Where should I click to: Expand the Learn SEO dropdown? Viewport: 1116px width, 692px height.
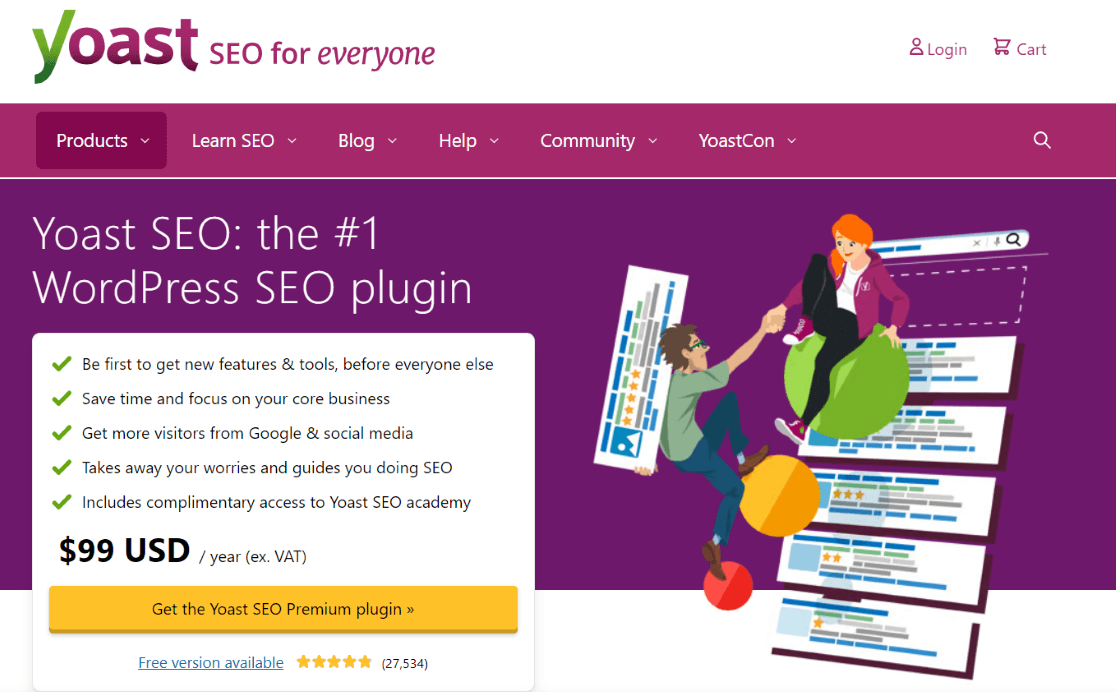pyautogui.click(x=244, y=140)
